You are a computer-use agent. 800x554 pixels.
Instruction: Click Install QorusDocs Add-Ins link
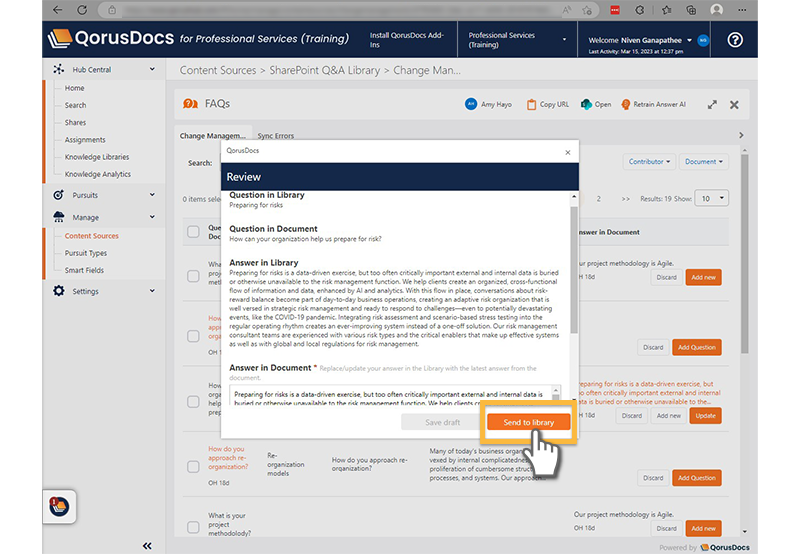click(x=407, y=40)
